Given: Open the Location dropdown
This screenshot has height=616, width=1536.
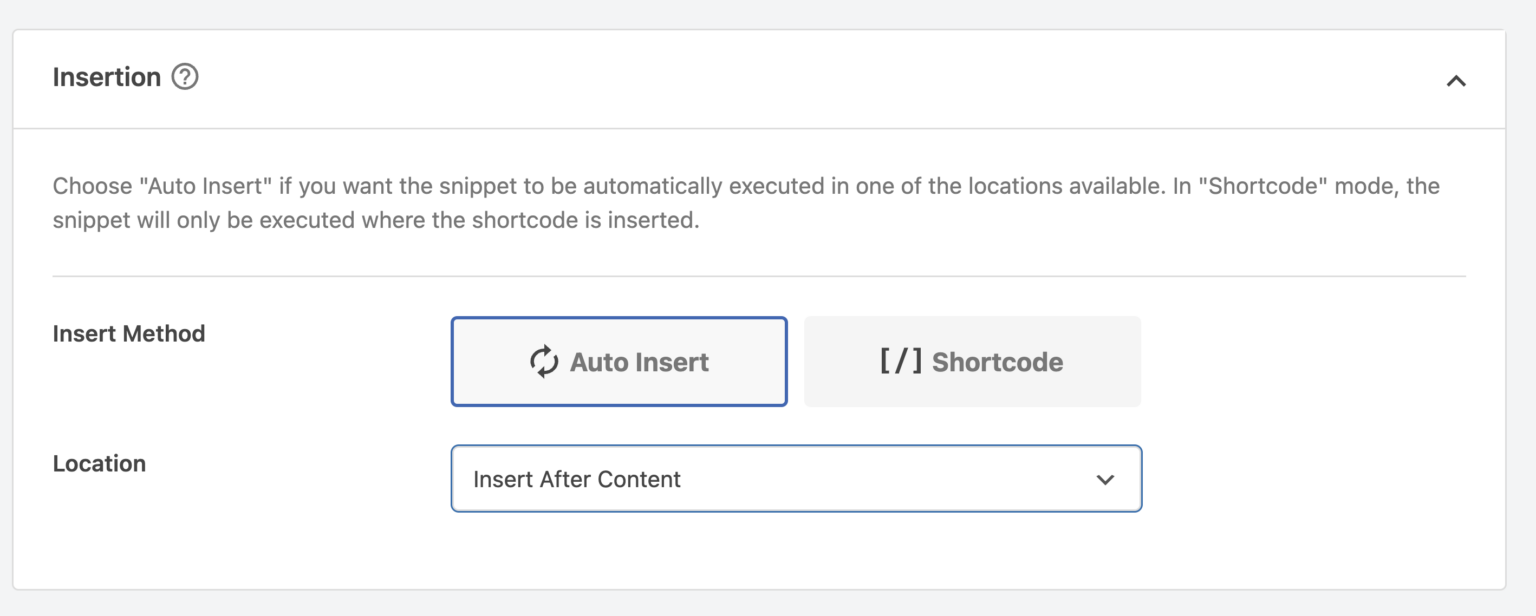Looking at the screenshot, I should click(796, 479).
